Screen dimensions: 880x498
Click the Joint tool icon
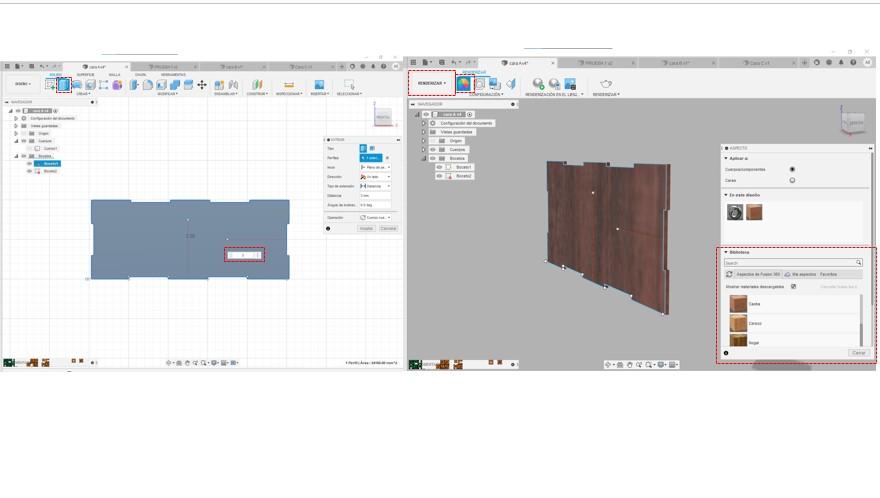(x=233, y=85)
